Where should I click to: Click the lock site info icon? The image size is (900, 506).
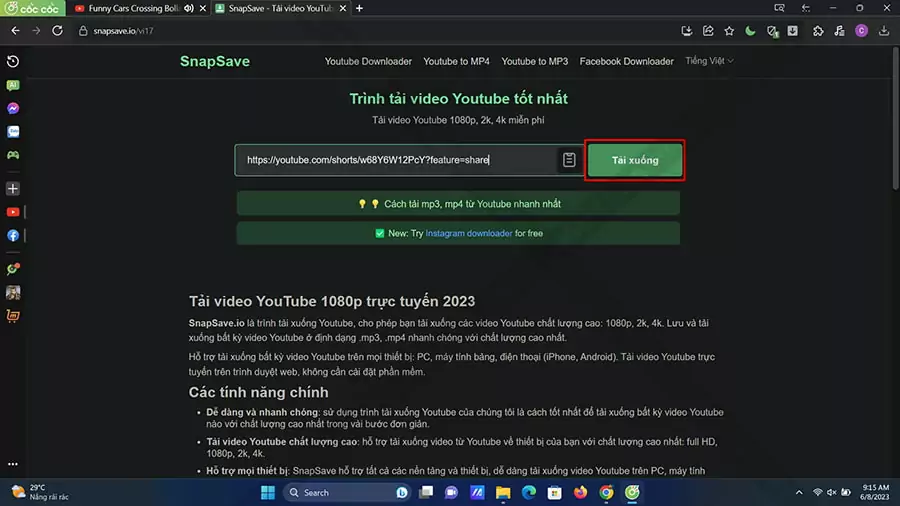point(83,31)
